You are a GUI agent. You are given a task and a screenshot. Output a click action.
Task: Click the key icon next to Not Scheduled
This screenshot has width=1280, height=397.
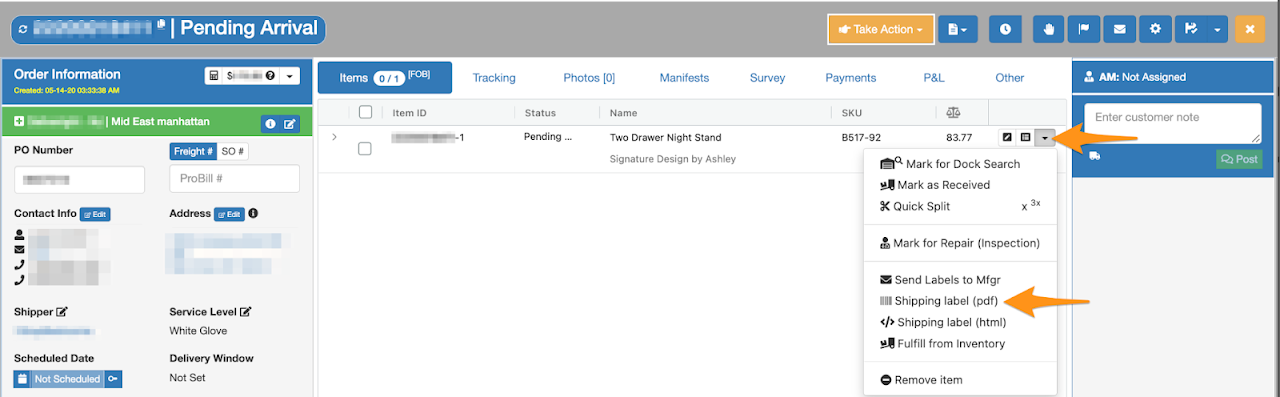[x=114, y=379]
